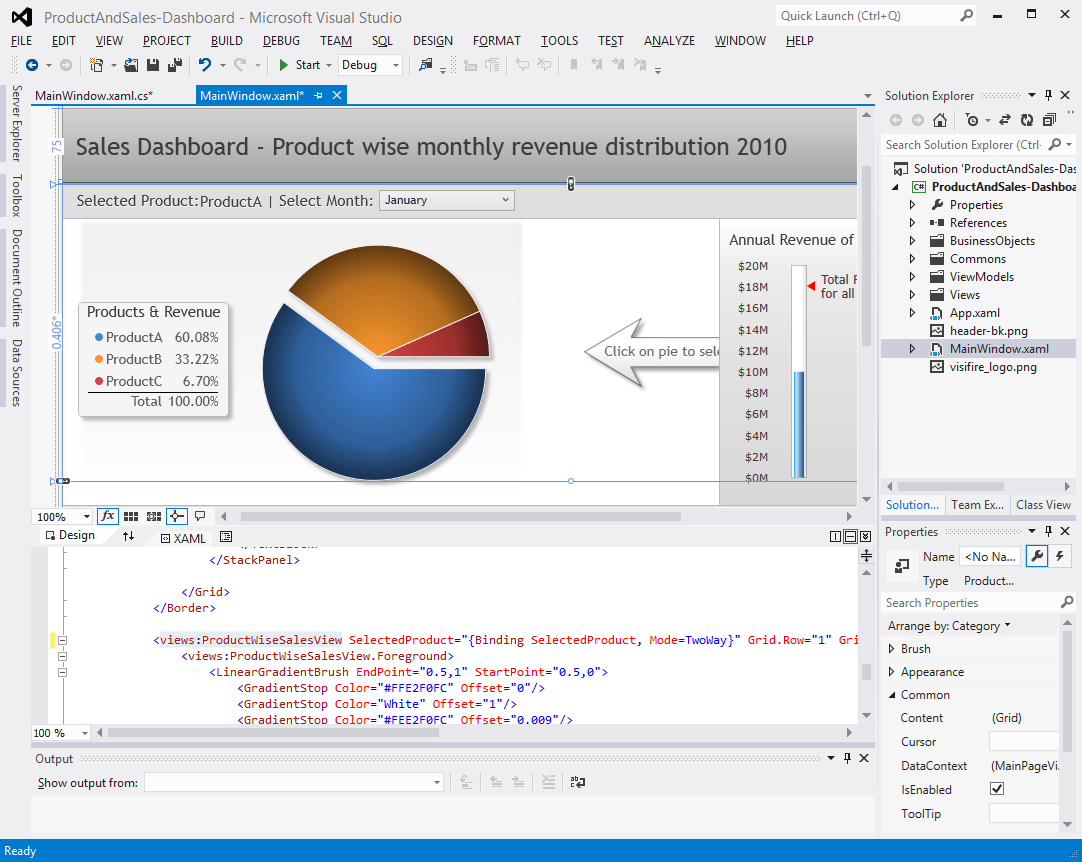The image size is (1082, 862).
Task: Open the ANALYZE menu
Action: click(x=668, y=41)
